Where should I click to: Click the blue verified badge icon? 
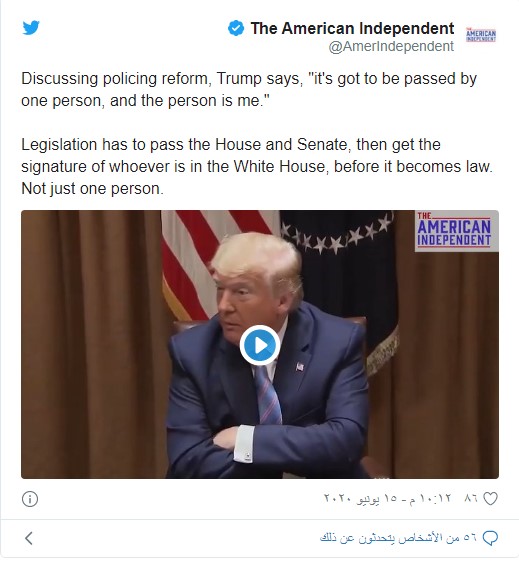pyautogui.click(x=236, y=28)
